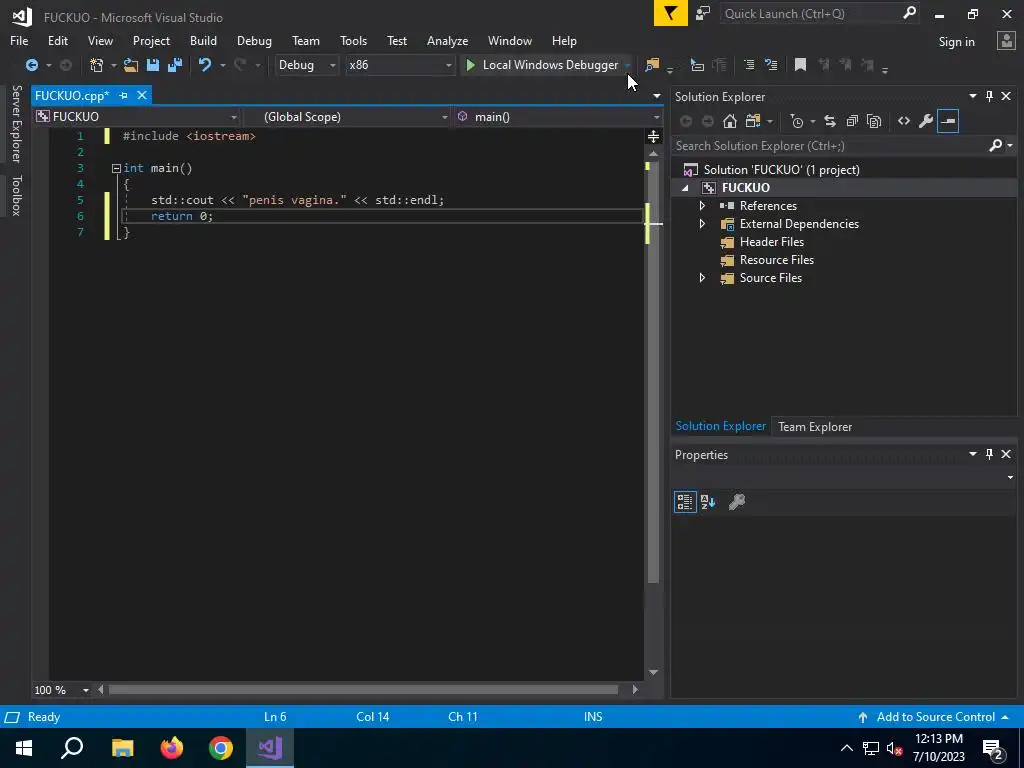Click the Alphabetical sort icon in Properties
The image size is (1024, 768).
point(708,502)
